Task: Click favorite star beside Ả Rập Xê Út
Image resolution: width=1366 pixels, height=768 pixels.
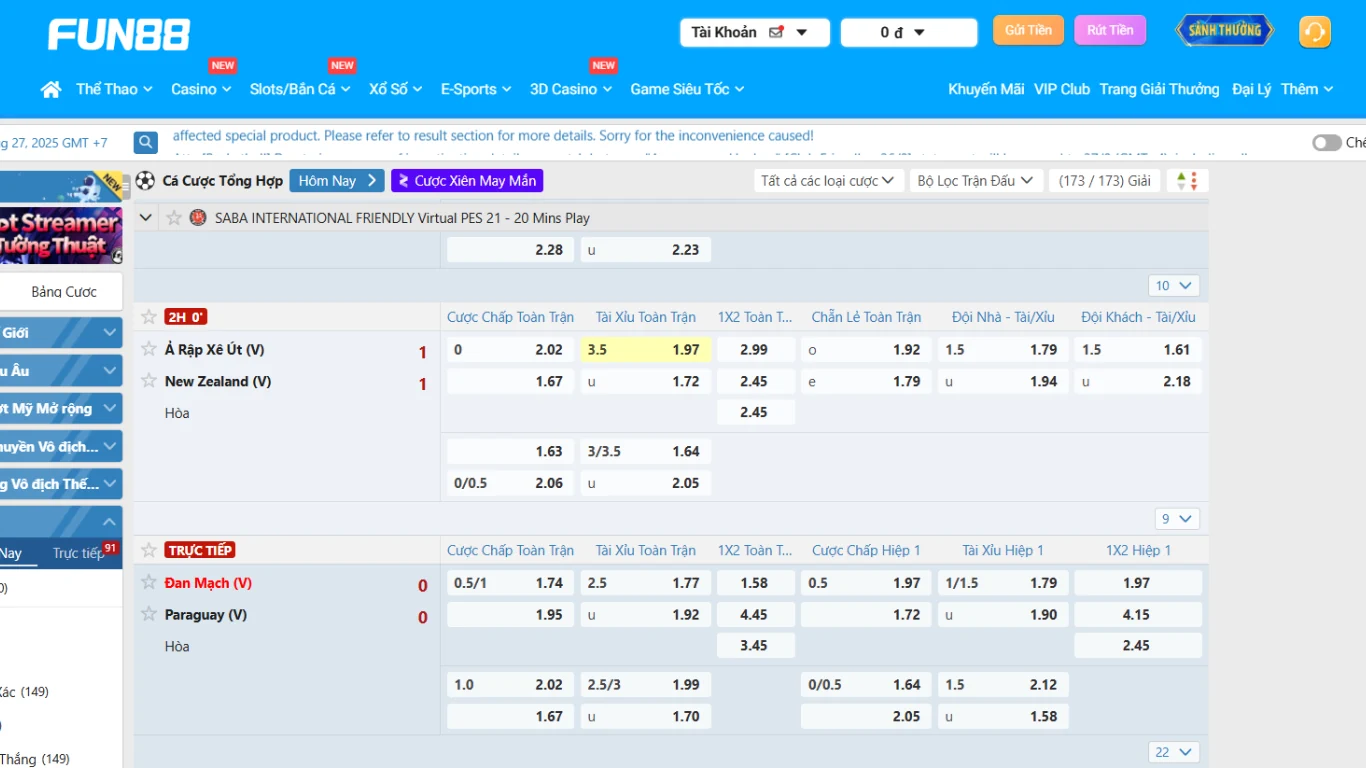Action: tap(149, 349)
